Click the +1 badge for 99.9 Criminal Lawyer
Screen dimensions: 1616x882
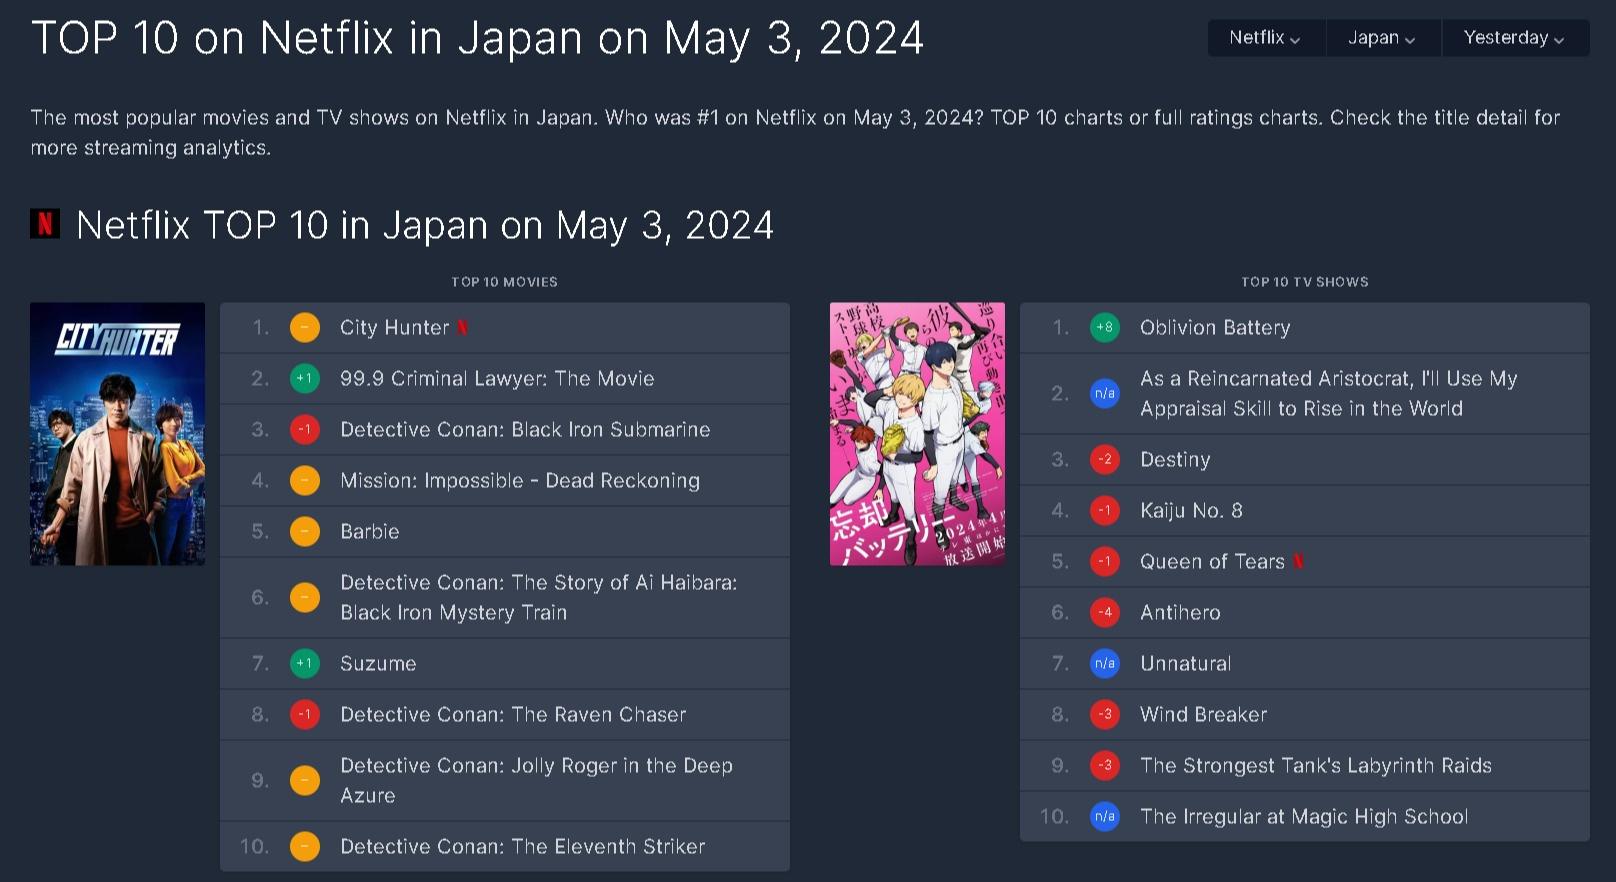pyautogui.click(x=305, y=379)
